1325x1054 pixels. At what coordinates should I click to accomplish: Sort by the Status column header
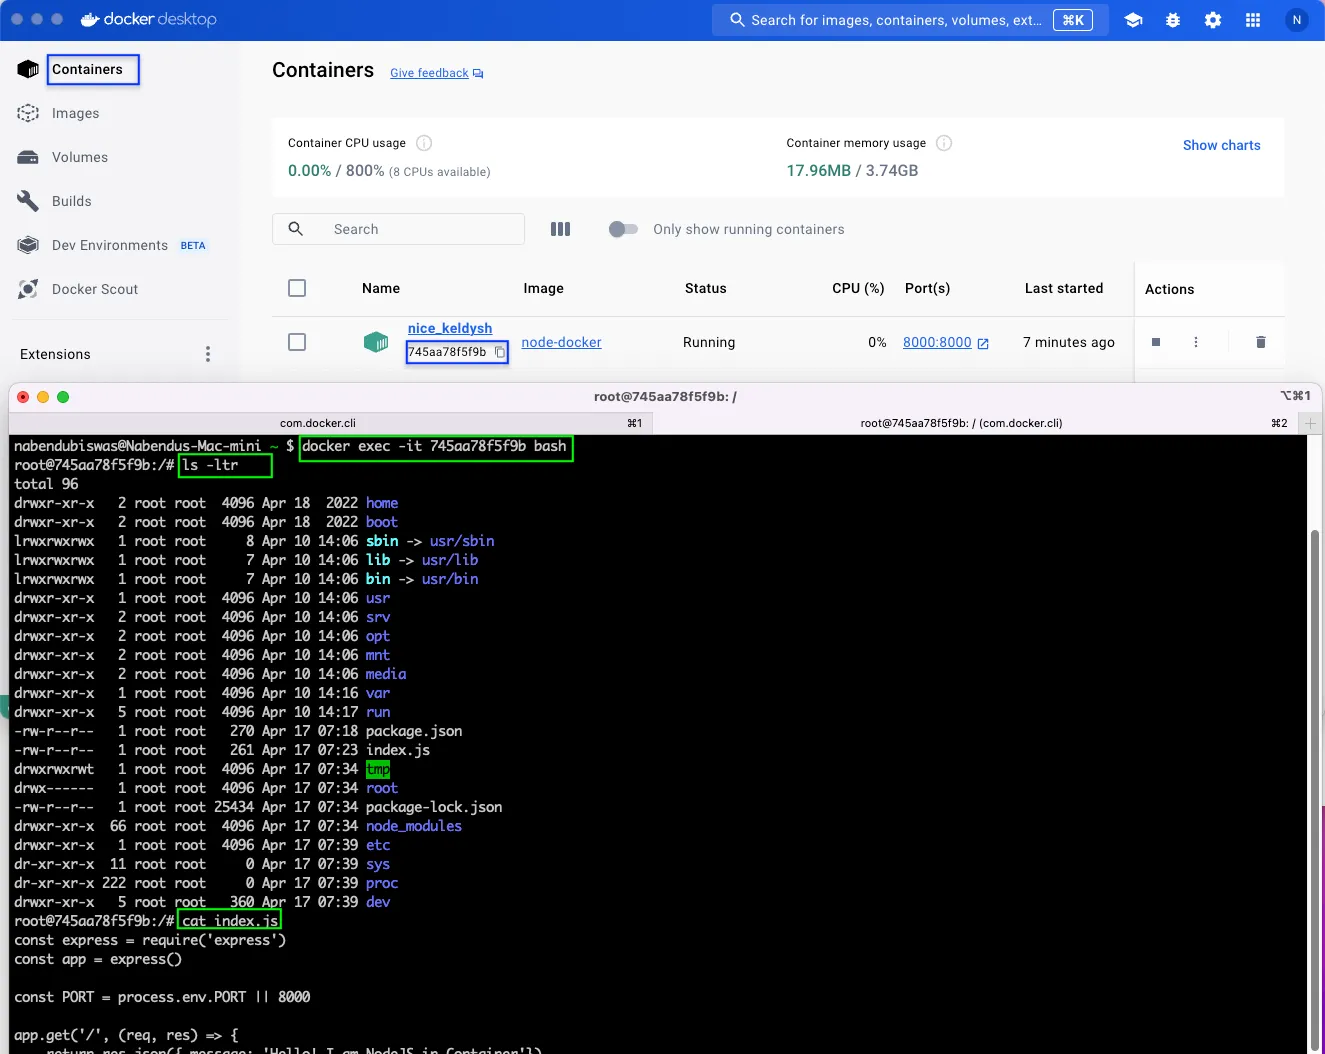(705, 288)
